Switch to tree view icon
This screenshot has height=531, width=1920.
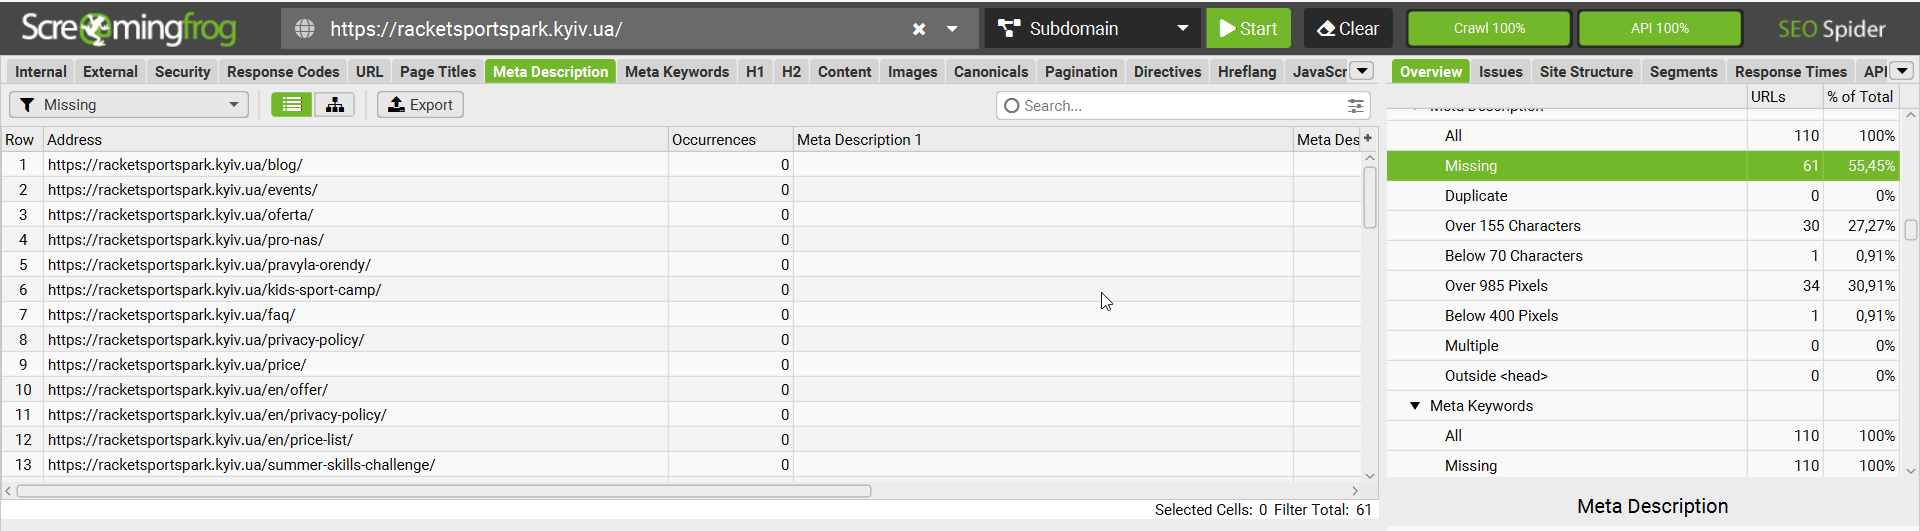point(335,105)
